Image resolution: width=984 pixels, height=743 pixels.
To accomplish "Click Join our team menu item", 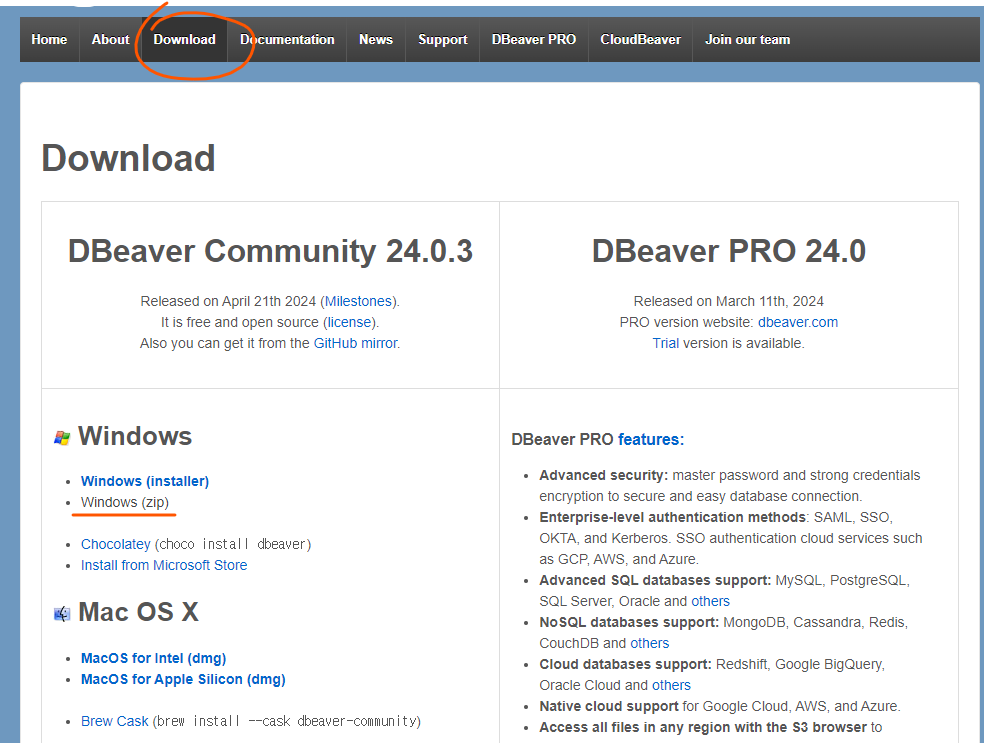I will pyautogui.click(x=747, y=40).
